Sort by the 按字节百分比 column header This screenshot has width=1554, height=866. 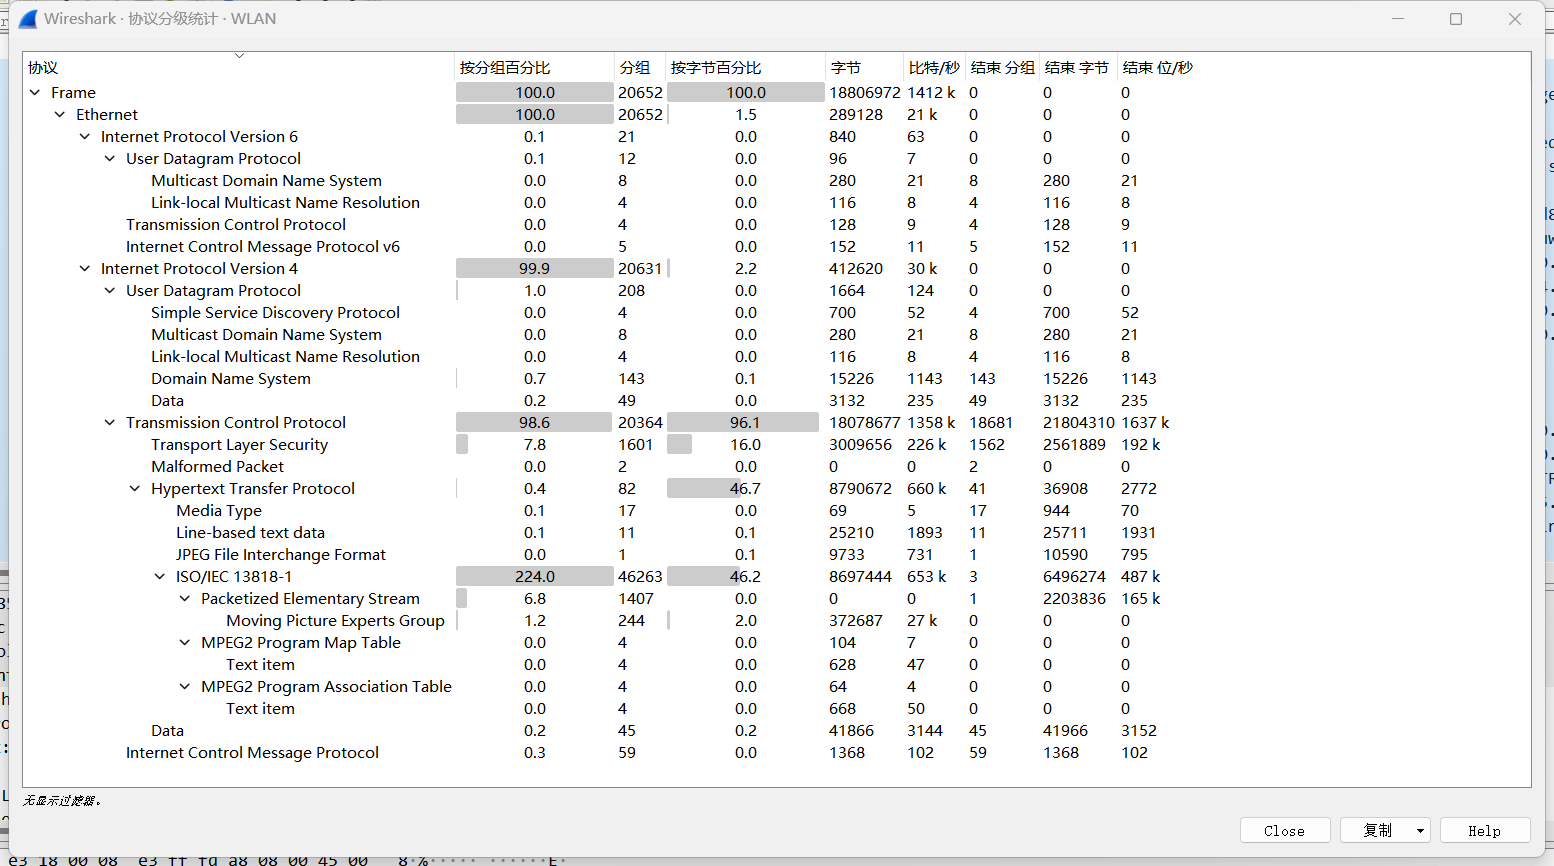coord(745,67)
